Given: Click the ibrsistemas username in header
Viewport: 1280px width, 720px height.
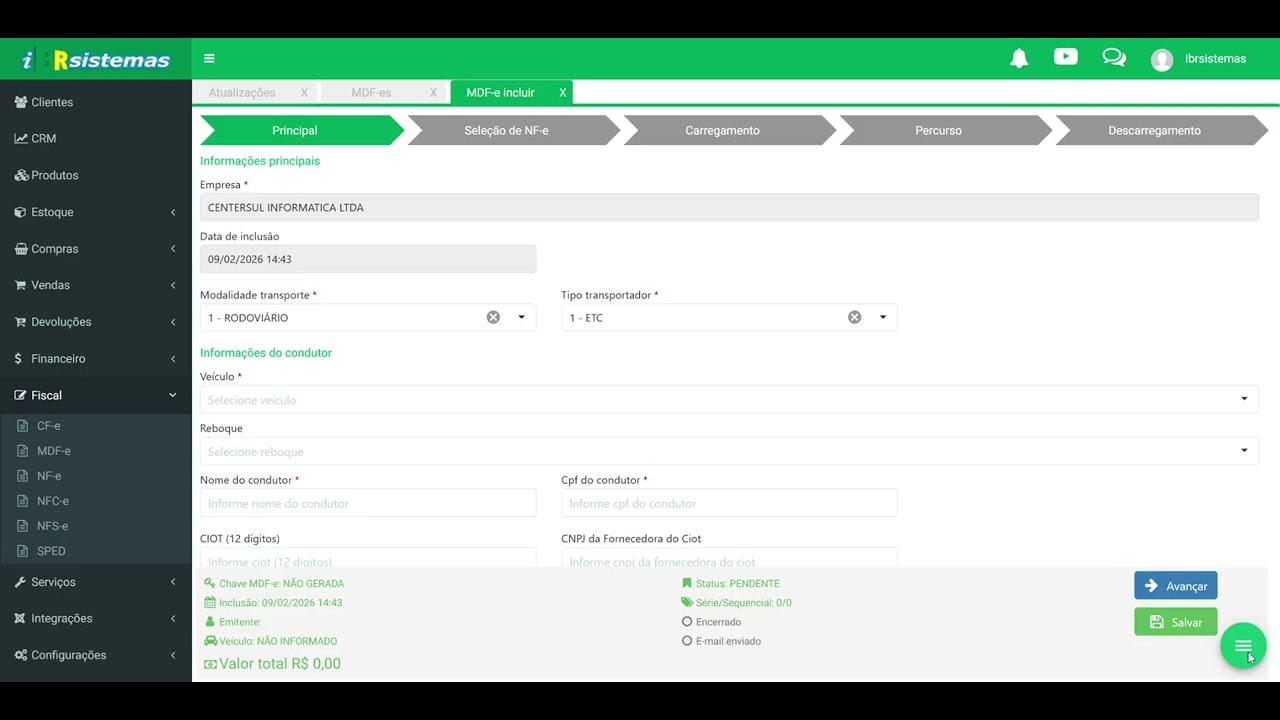Looking at the screenshot, I should pos(1215,59).
